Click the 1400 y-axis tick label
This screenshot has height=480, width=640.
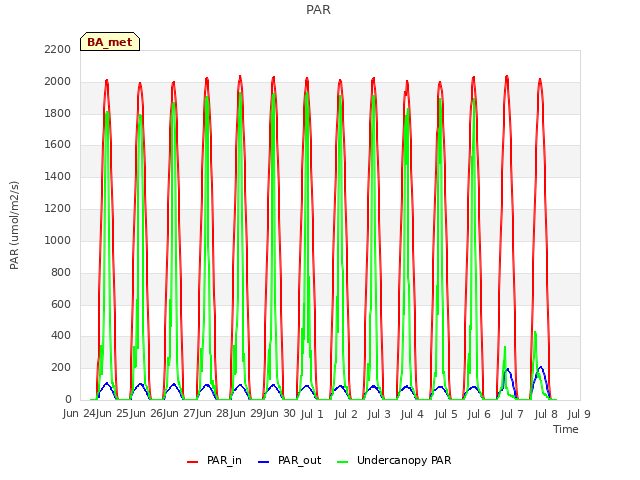58,176
